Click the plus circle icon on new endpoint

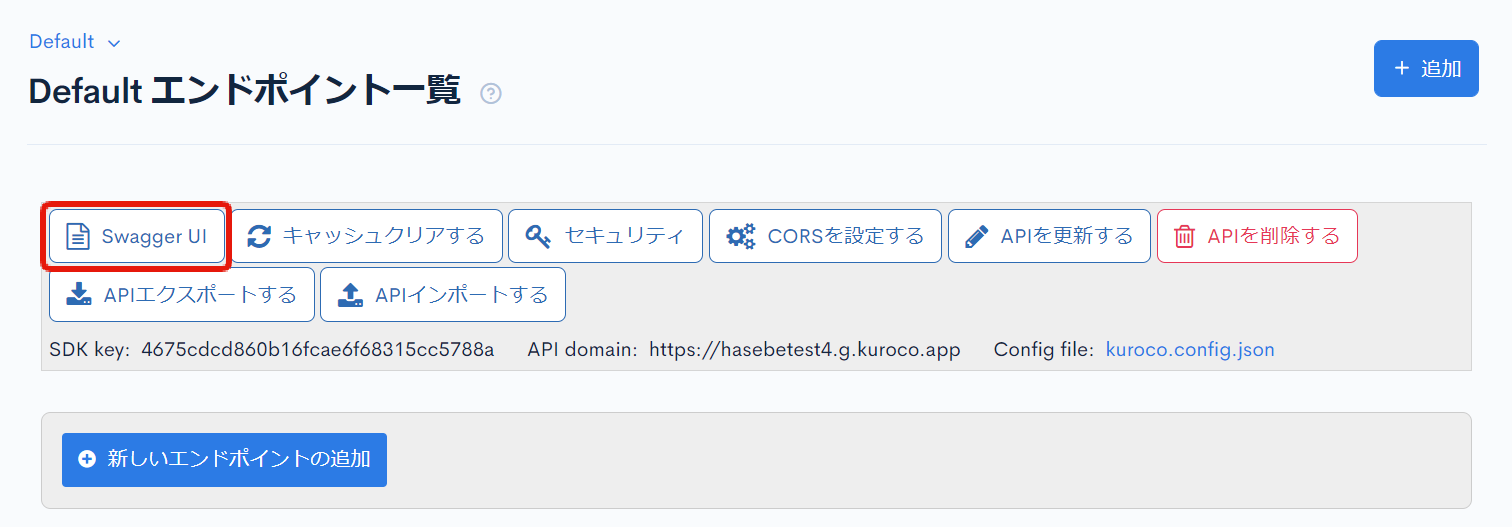[x=87, y=460]
